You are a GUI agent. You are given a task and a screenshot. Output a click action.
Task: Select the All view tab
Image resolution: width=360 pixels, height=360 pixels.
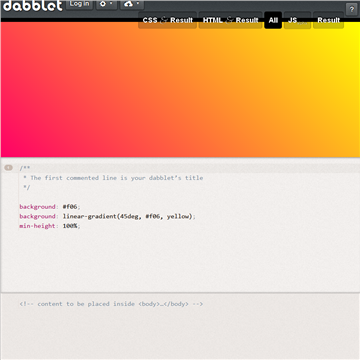click(x=273, y=20)
